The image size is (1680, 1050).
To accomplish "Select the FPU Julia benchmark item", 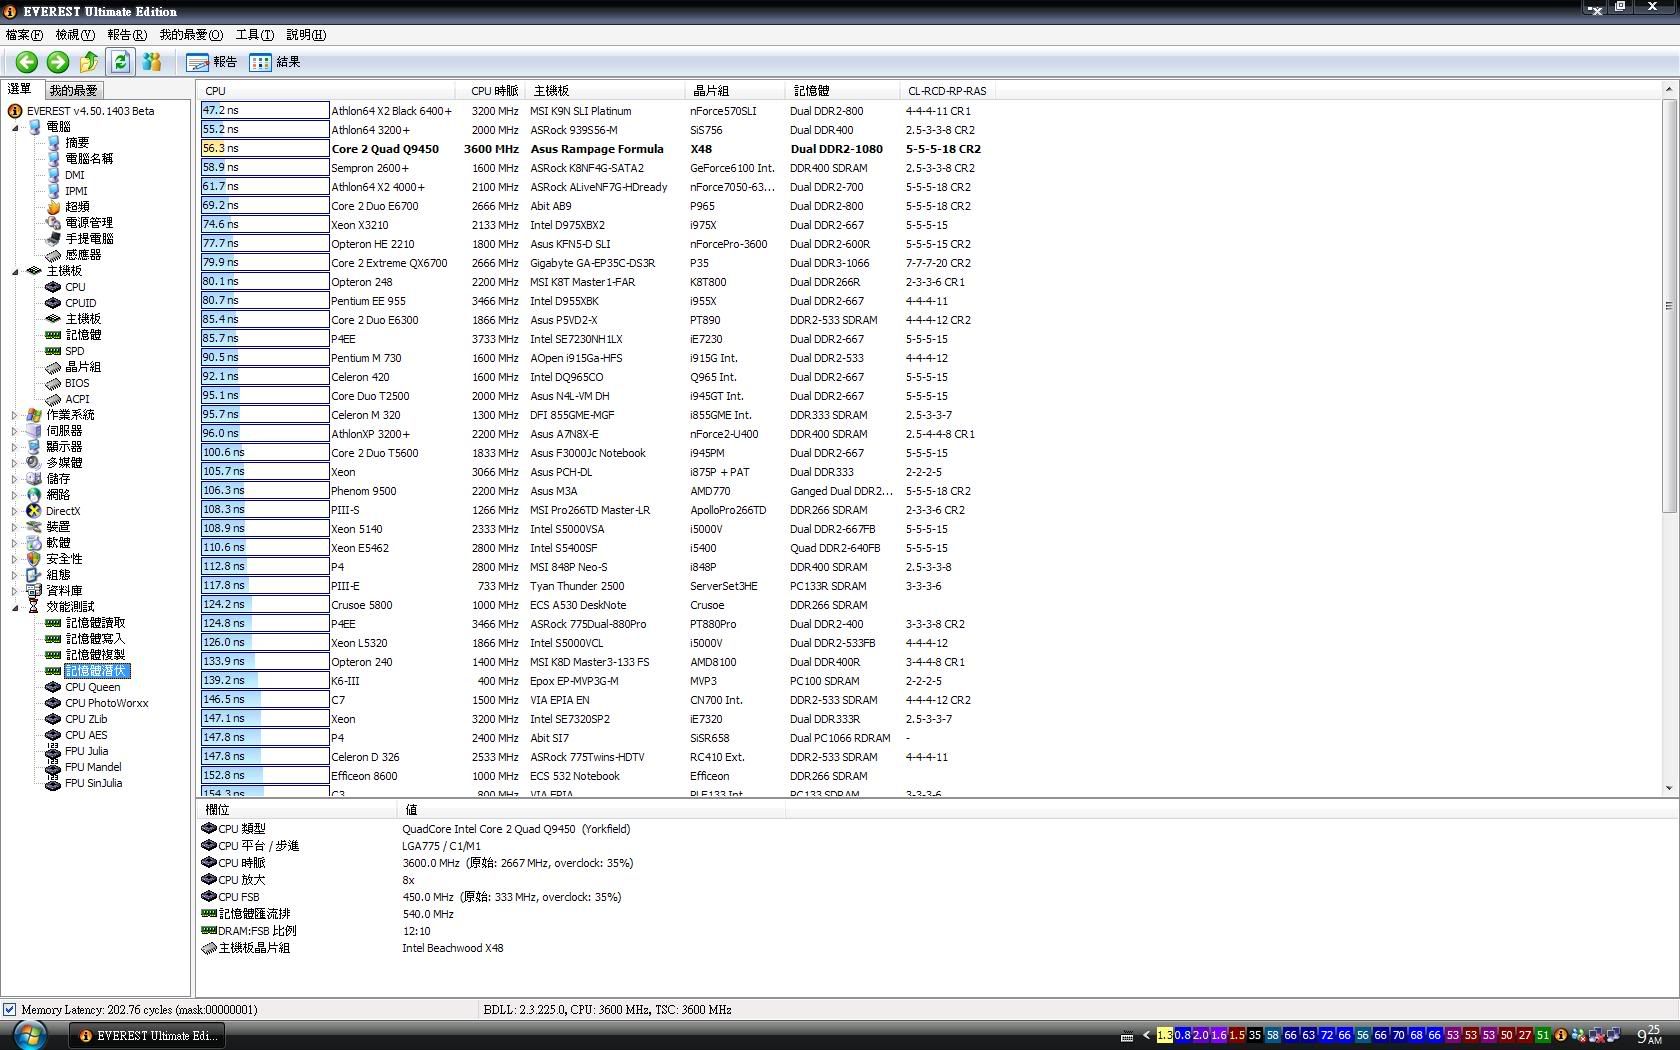I will [x=86, y=751].
